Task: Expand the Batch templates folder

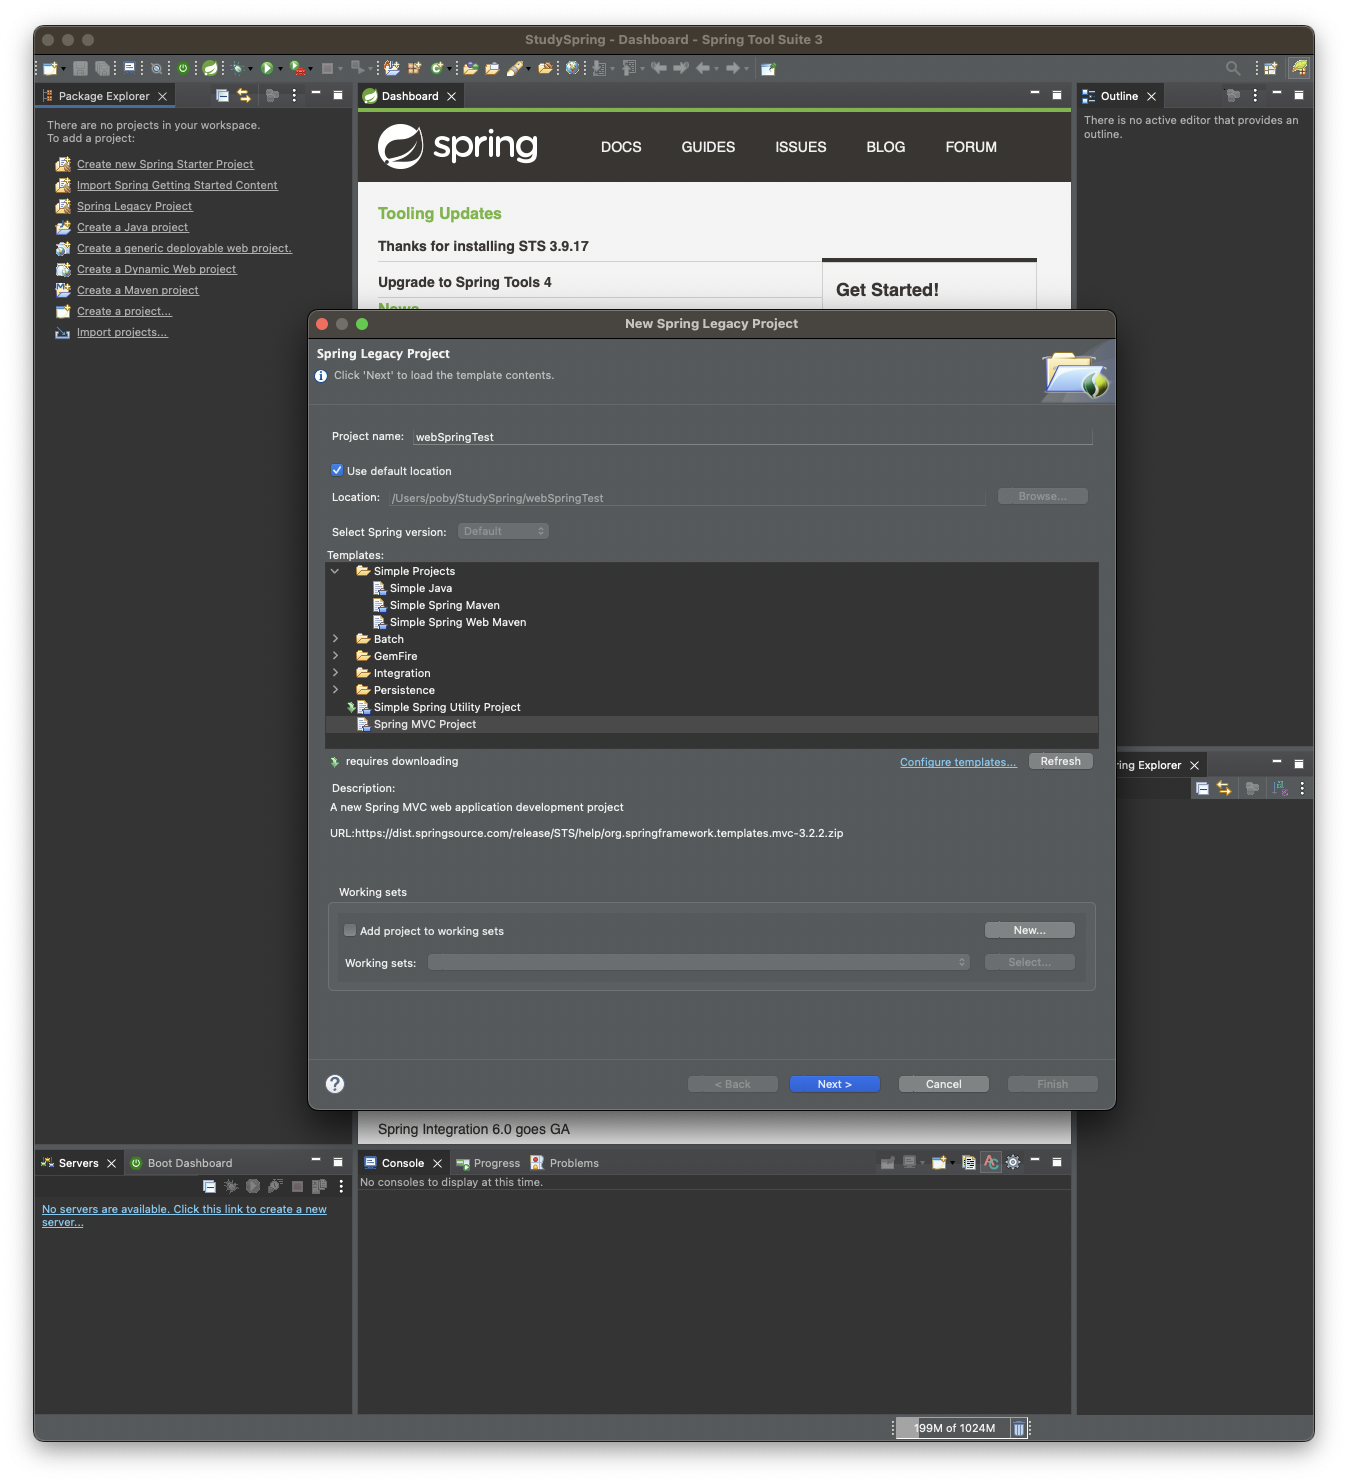Action: [335, 639]
